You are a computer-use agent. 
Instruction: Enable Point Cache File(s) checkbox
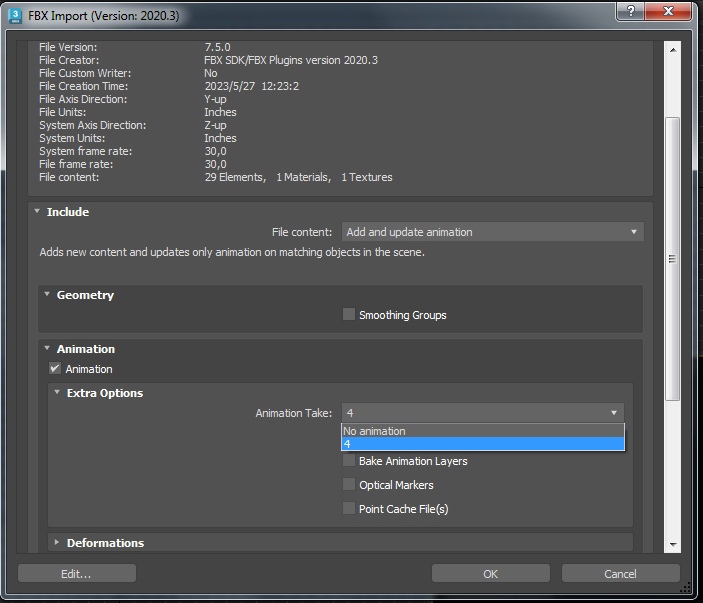pyautogui.click(x=349, y=508)
